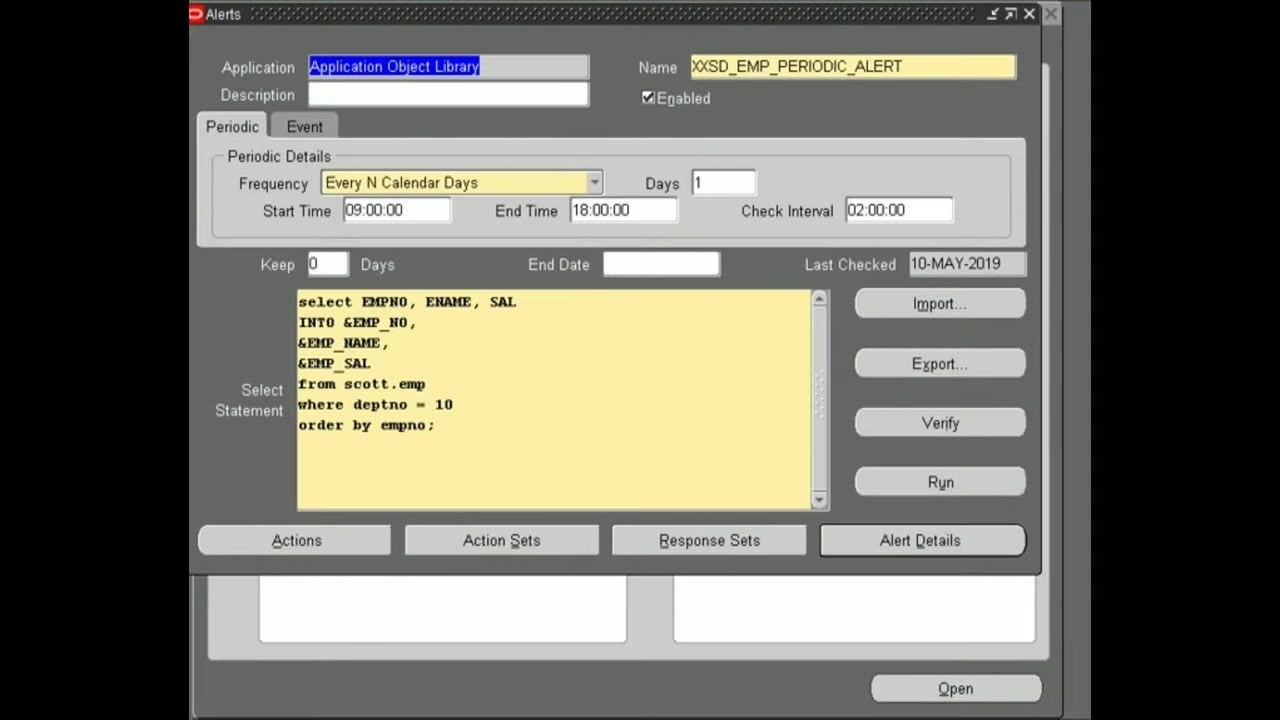The image size is (1280, 720).
Task: Click the select statement scrollbar down arrow
Action: [x=820, y=500]
